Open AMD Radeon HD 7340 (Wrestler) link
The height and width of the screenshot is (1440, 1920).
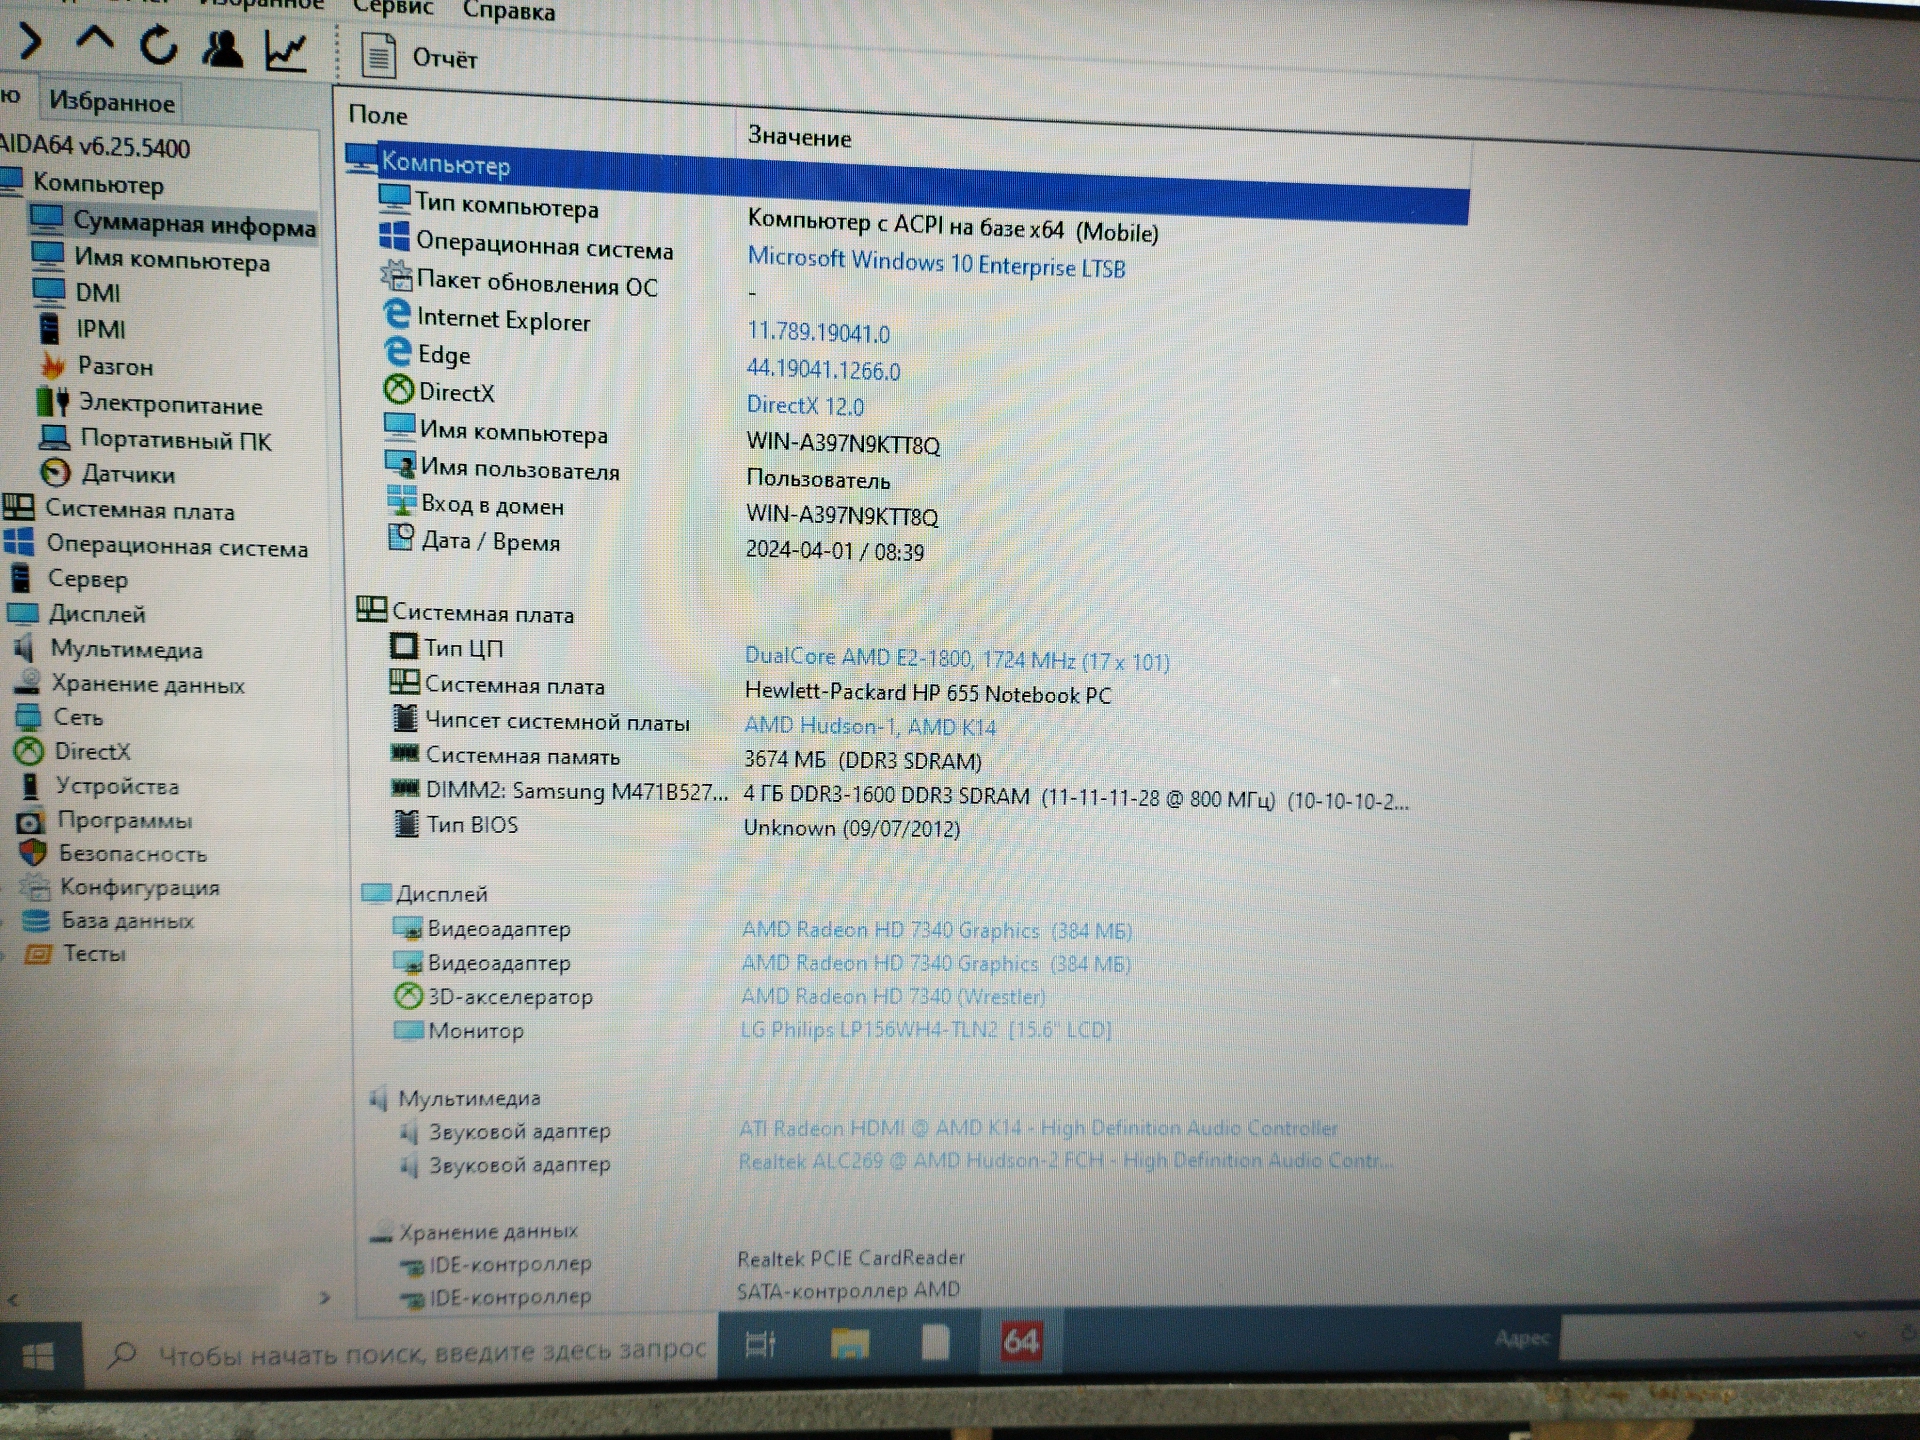click(x=893, y=996)
